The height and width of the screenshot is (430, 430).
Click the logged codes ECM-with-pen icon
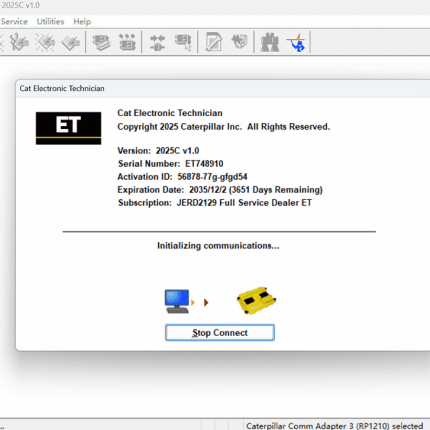tap(71, 42)
